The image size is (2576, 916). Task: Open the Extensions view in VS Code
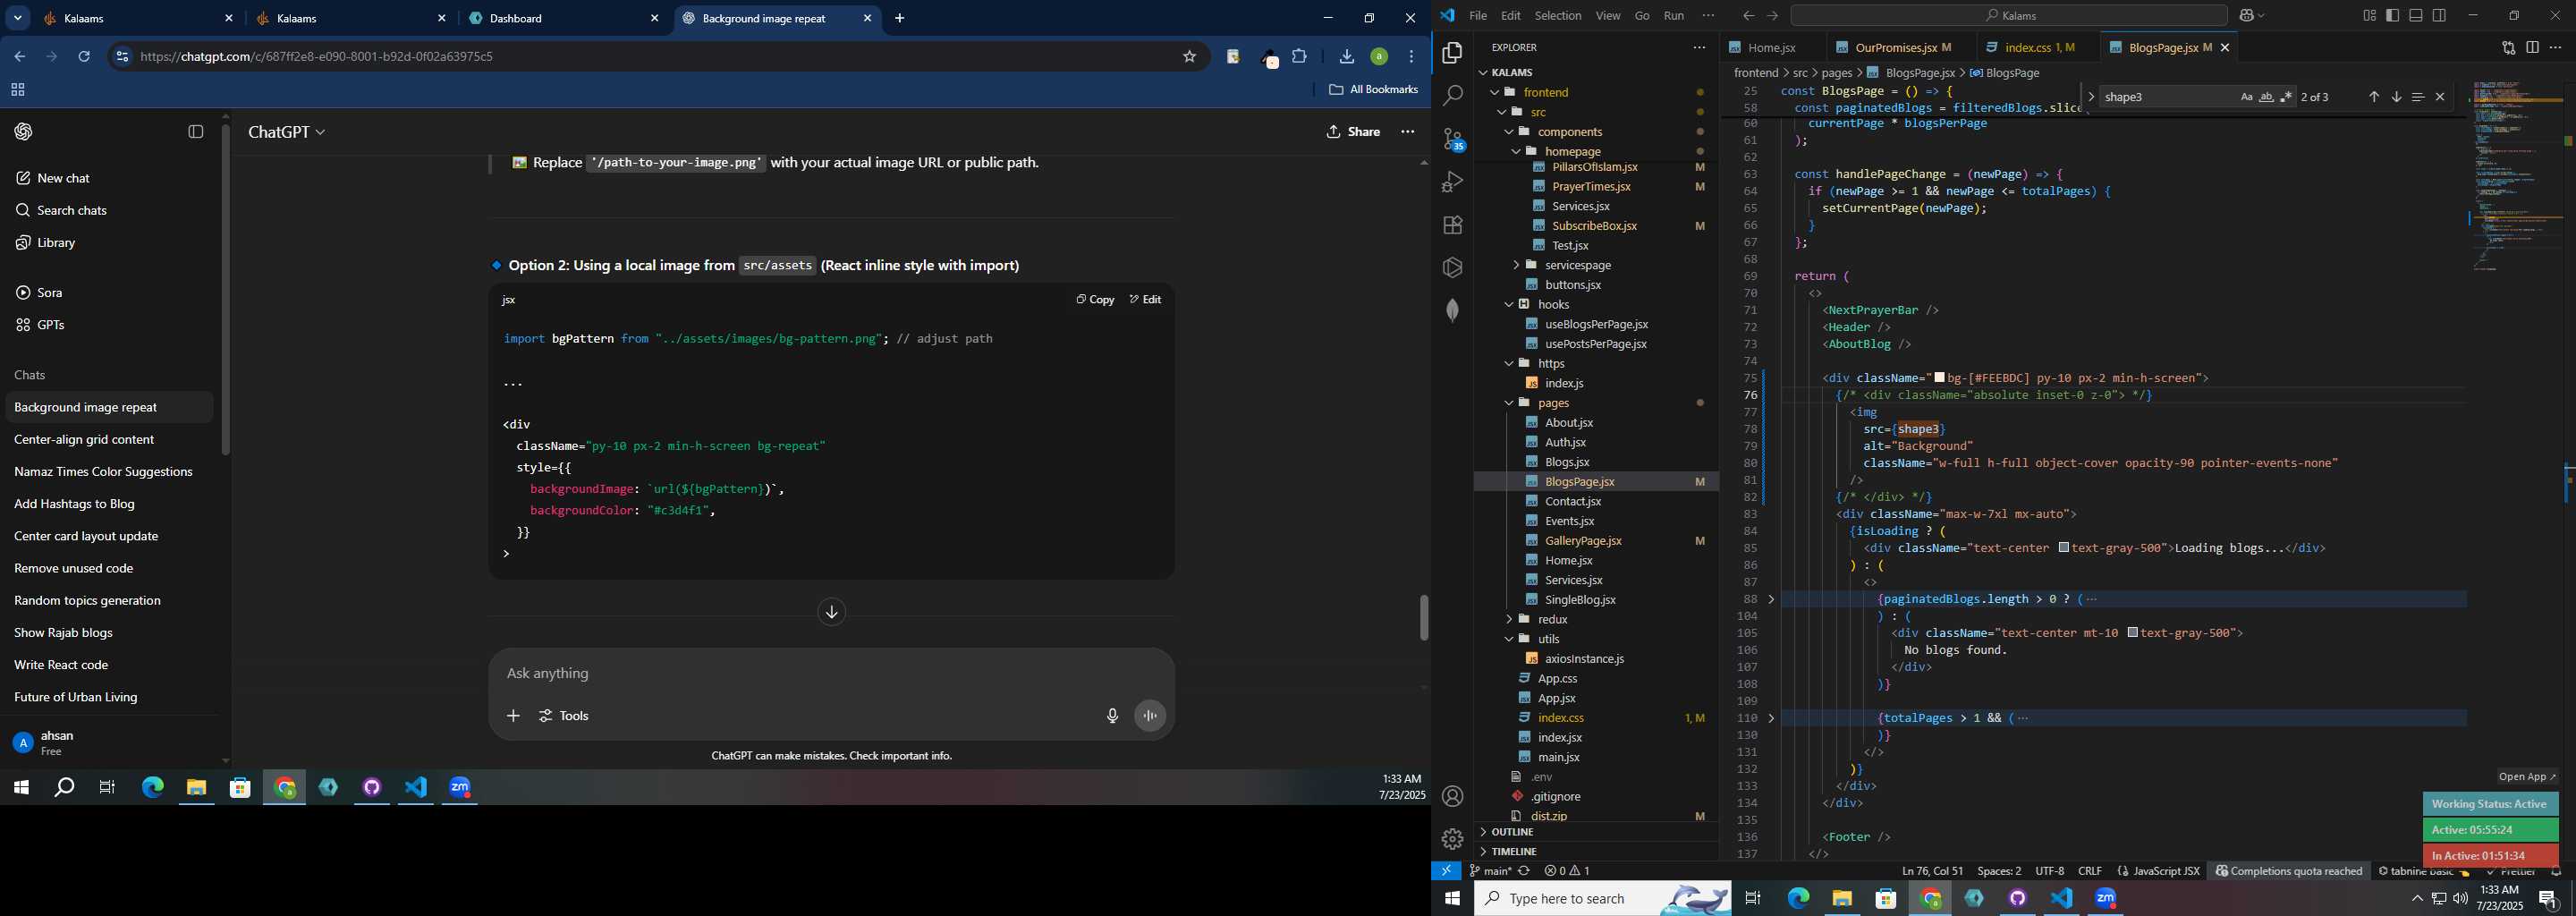pyautogui.click(x=1452, y=225)
